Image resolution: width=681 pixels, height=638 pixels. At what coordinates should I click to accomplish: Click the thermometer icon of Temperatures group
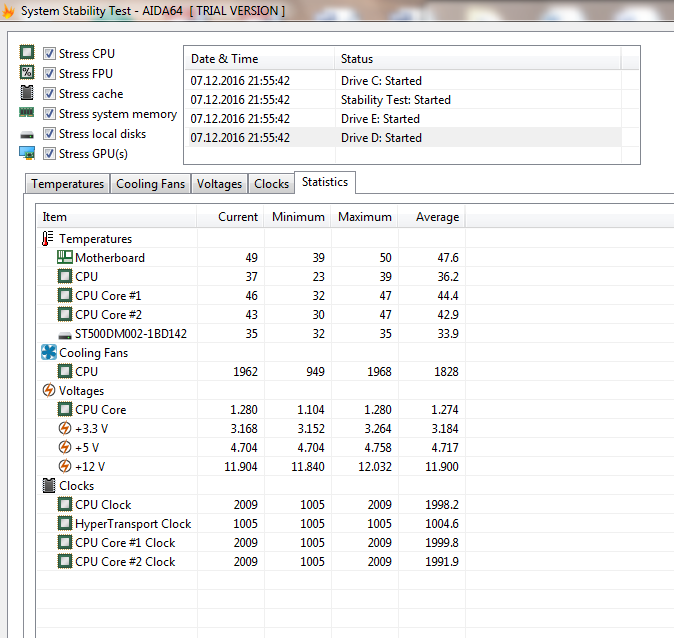(48, 238)
